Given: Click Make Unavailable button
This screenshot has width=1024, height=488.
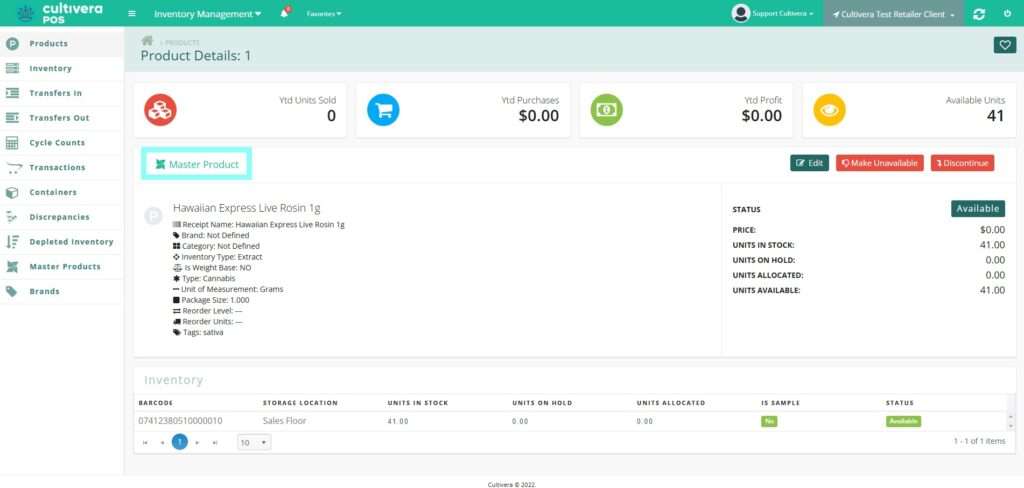Looking at the screenshot, I should (879, 163).
